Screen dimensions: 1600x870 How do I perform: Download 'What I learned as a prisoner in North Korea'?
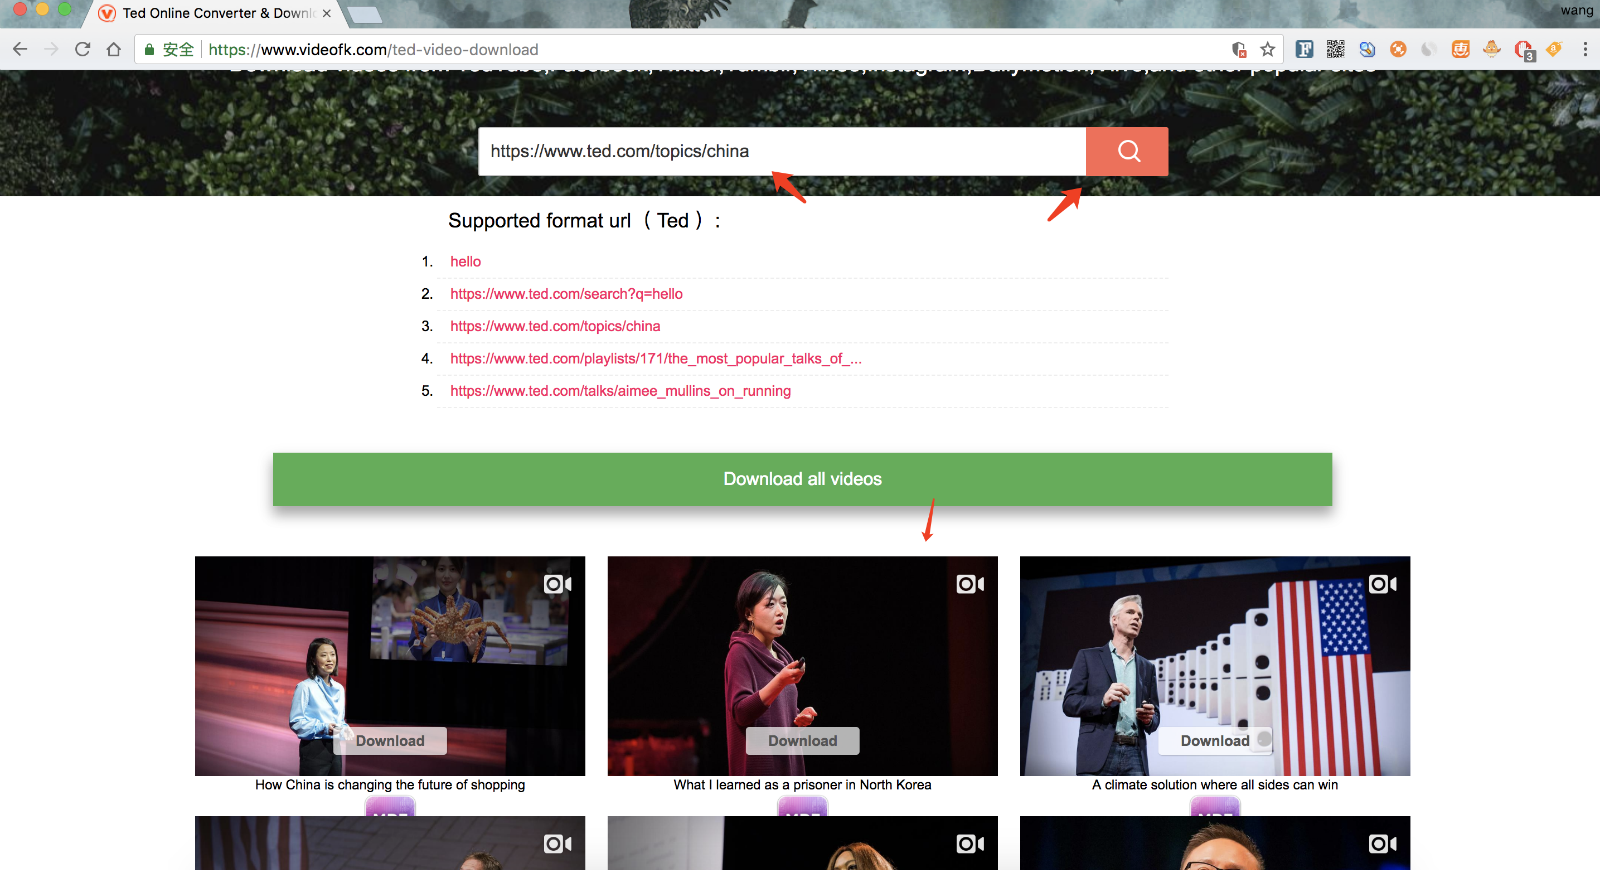803,741
